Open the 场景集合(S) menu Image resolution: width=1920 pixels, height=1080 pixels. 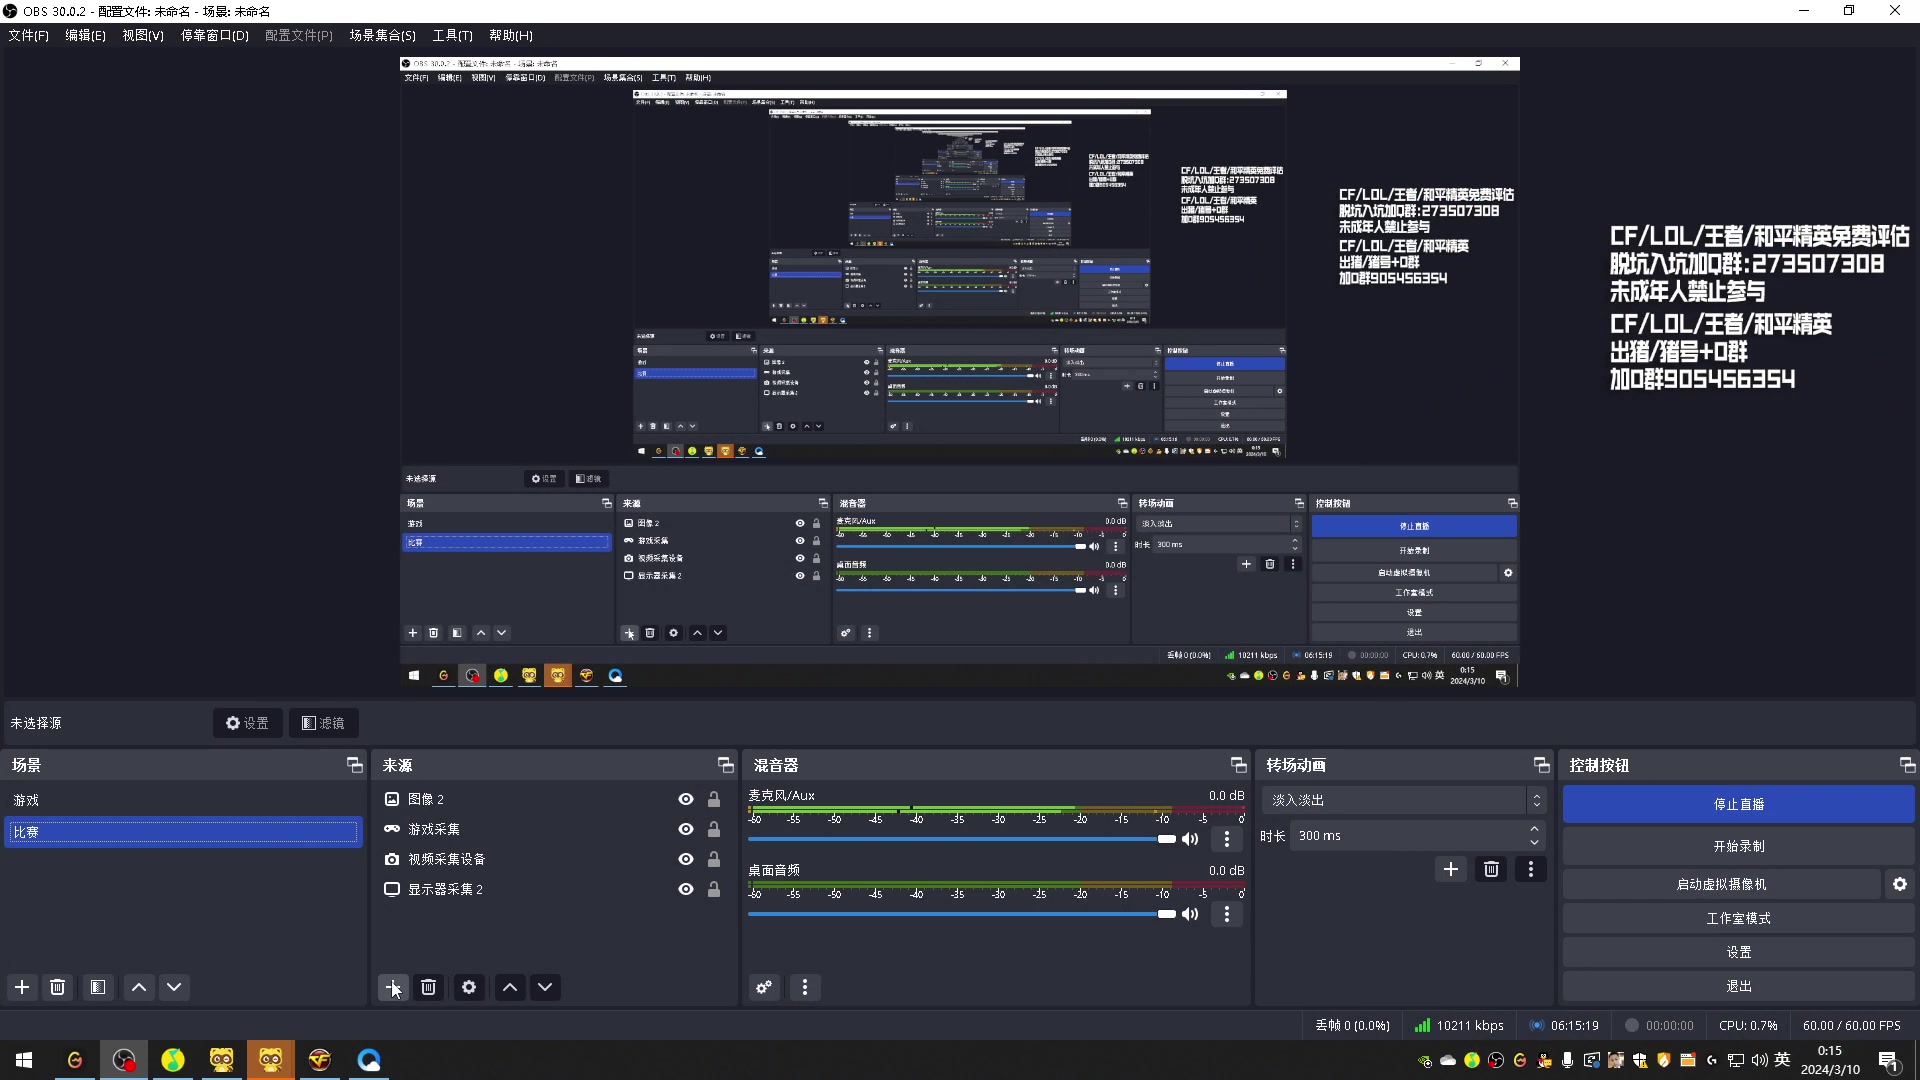[382, 35]
